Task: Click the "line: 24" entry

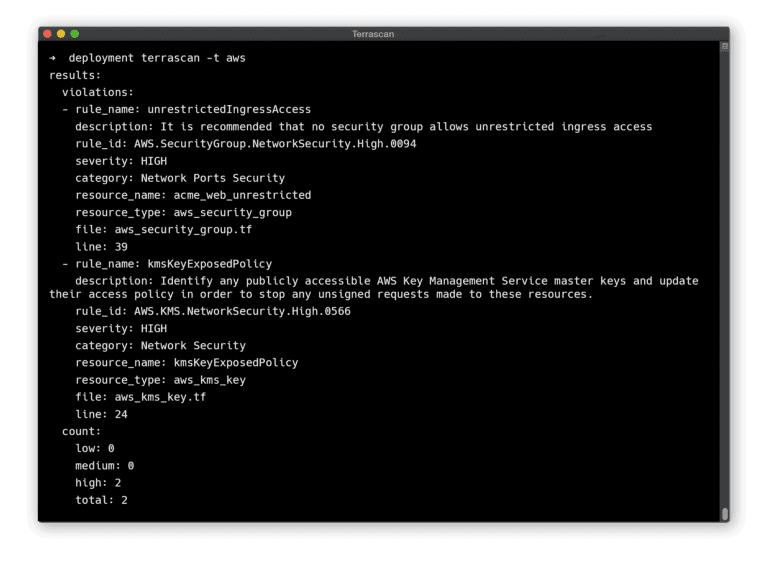Action: click(x=101, y=414)
